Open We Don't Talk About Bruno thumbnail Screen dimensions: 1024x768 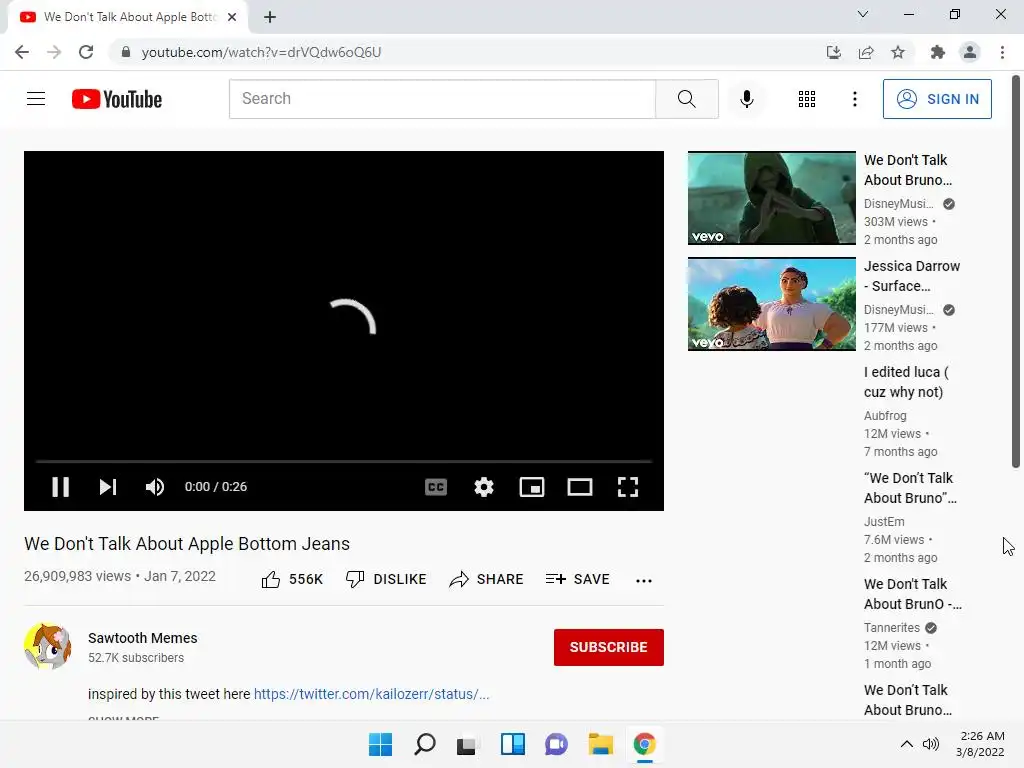click(x=771, y=198)
